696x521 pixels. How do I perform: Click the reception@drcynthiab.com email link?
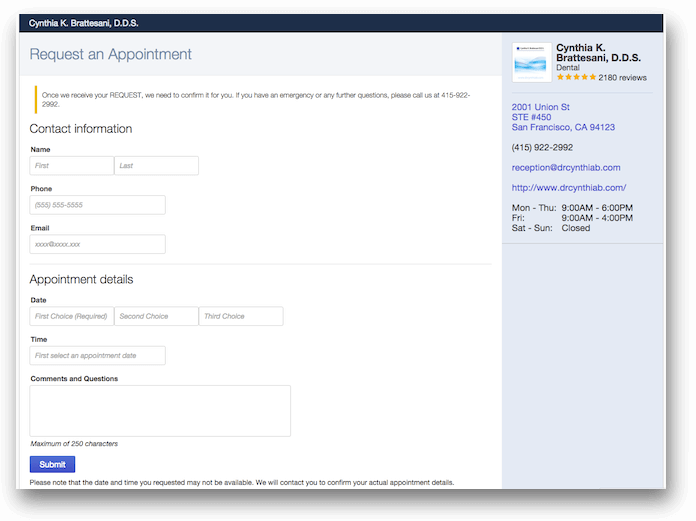pyautogui.click(x=566, y=167)
